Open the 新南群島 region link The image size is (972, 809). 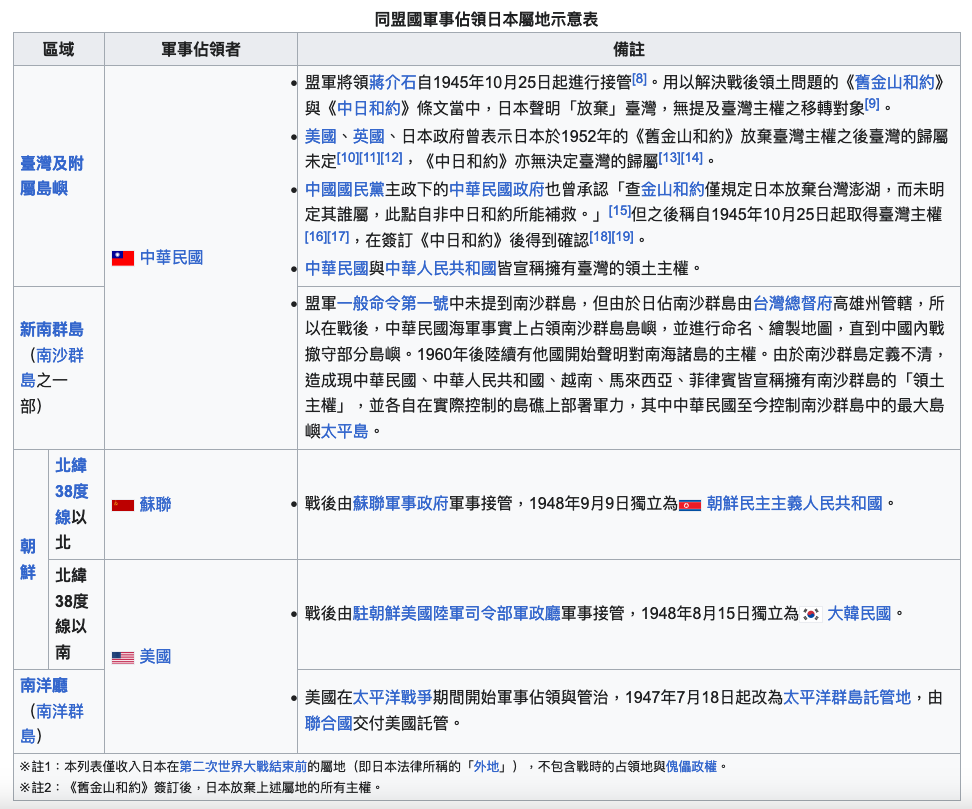coord(52,329)
